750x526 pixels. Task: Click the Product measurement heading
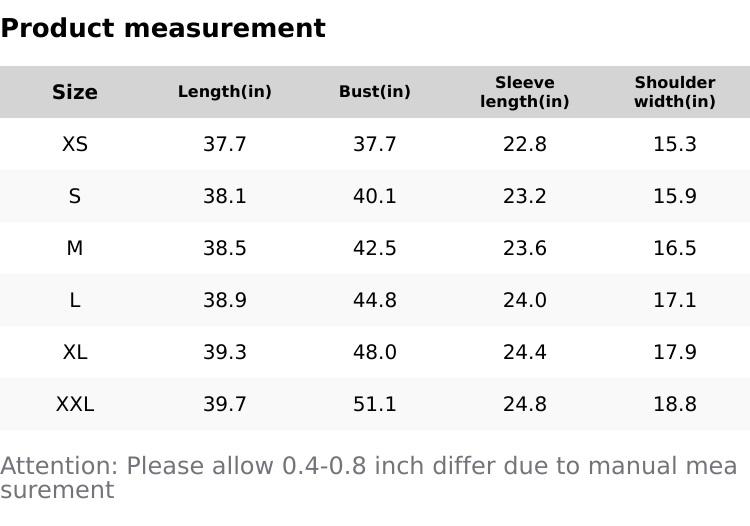click(163, 28)
